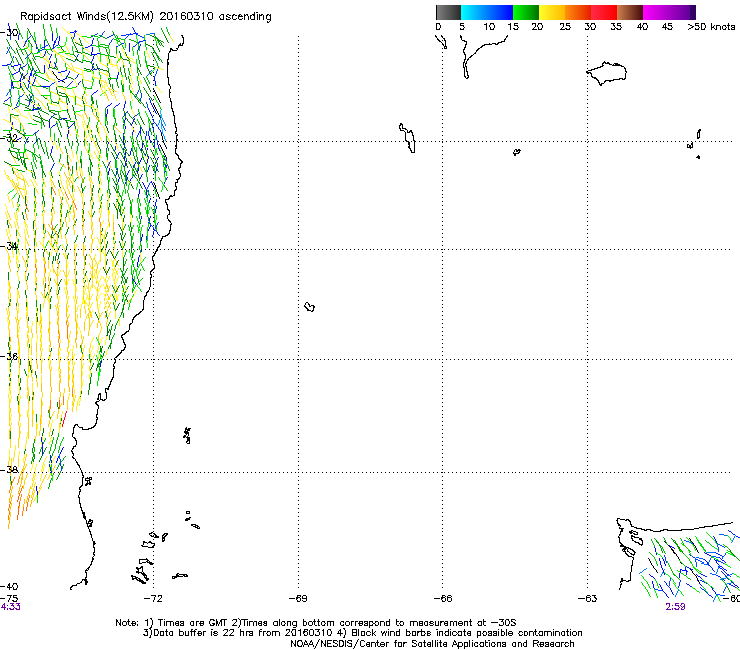Select the yellow 20-25 knots color segment
The height and width of the screenshot is (650, 740).
[x=552, y=12]
